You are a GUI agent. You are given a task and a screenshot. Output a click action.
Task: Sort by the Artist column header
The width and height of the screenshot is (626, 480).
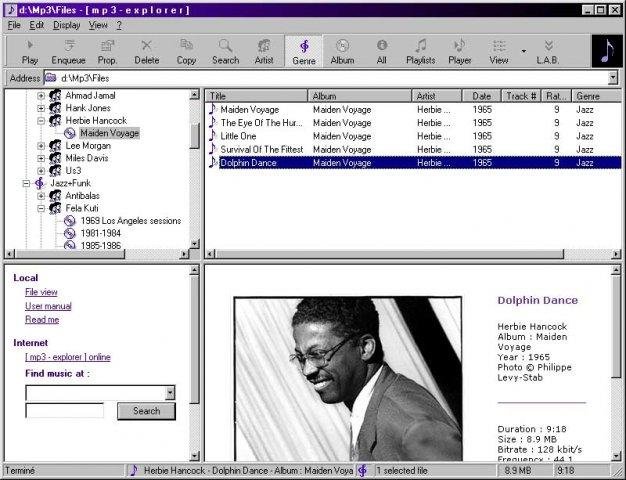pos(437,96)
